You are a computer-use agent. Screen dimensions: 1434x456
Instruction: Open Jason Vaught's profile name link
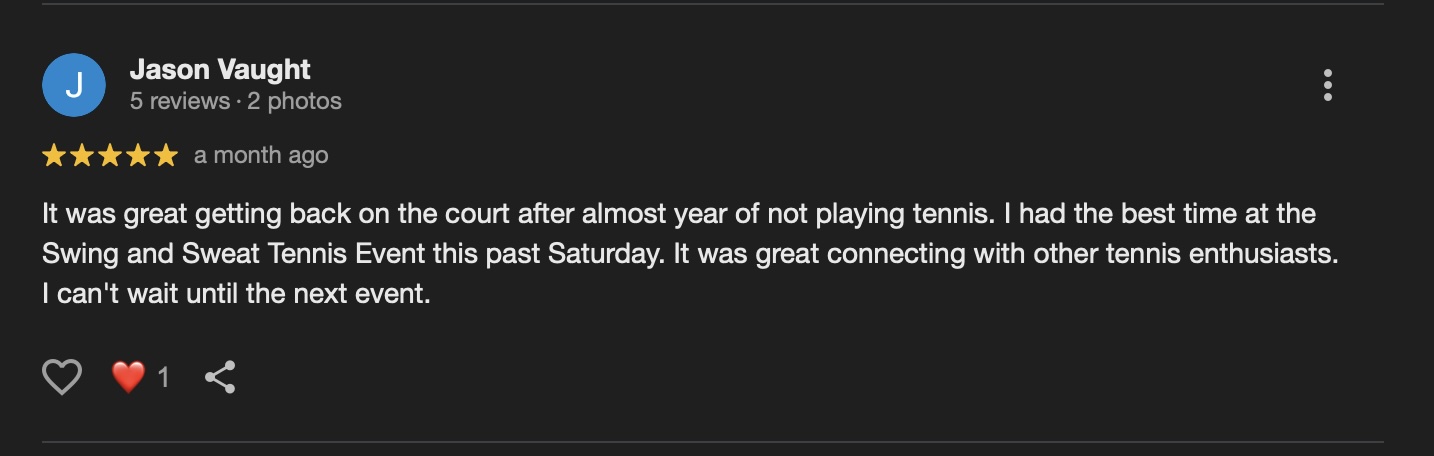(x=220, y=69)
